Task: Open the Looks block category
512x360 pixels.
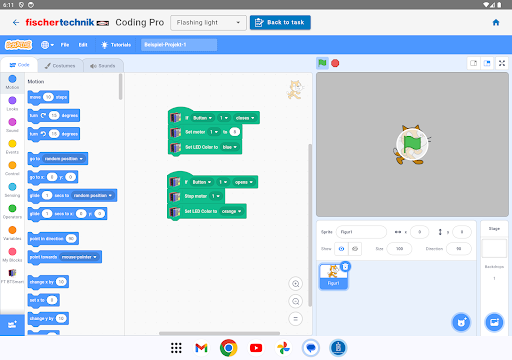Action: click(x=12, y=104)
